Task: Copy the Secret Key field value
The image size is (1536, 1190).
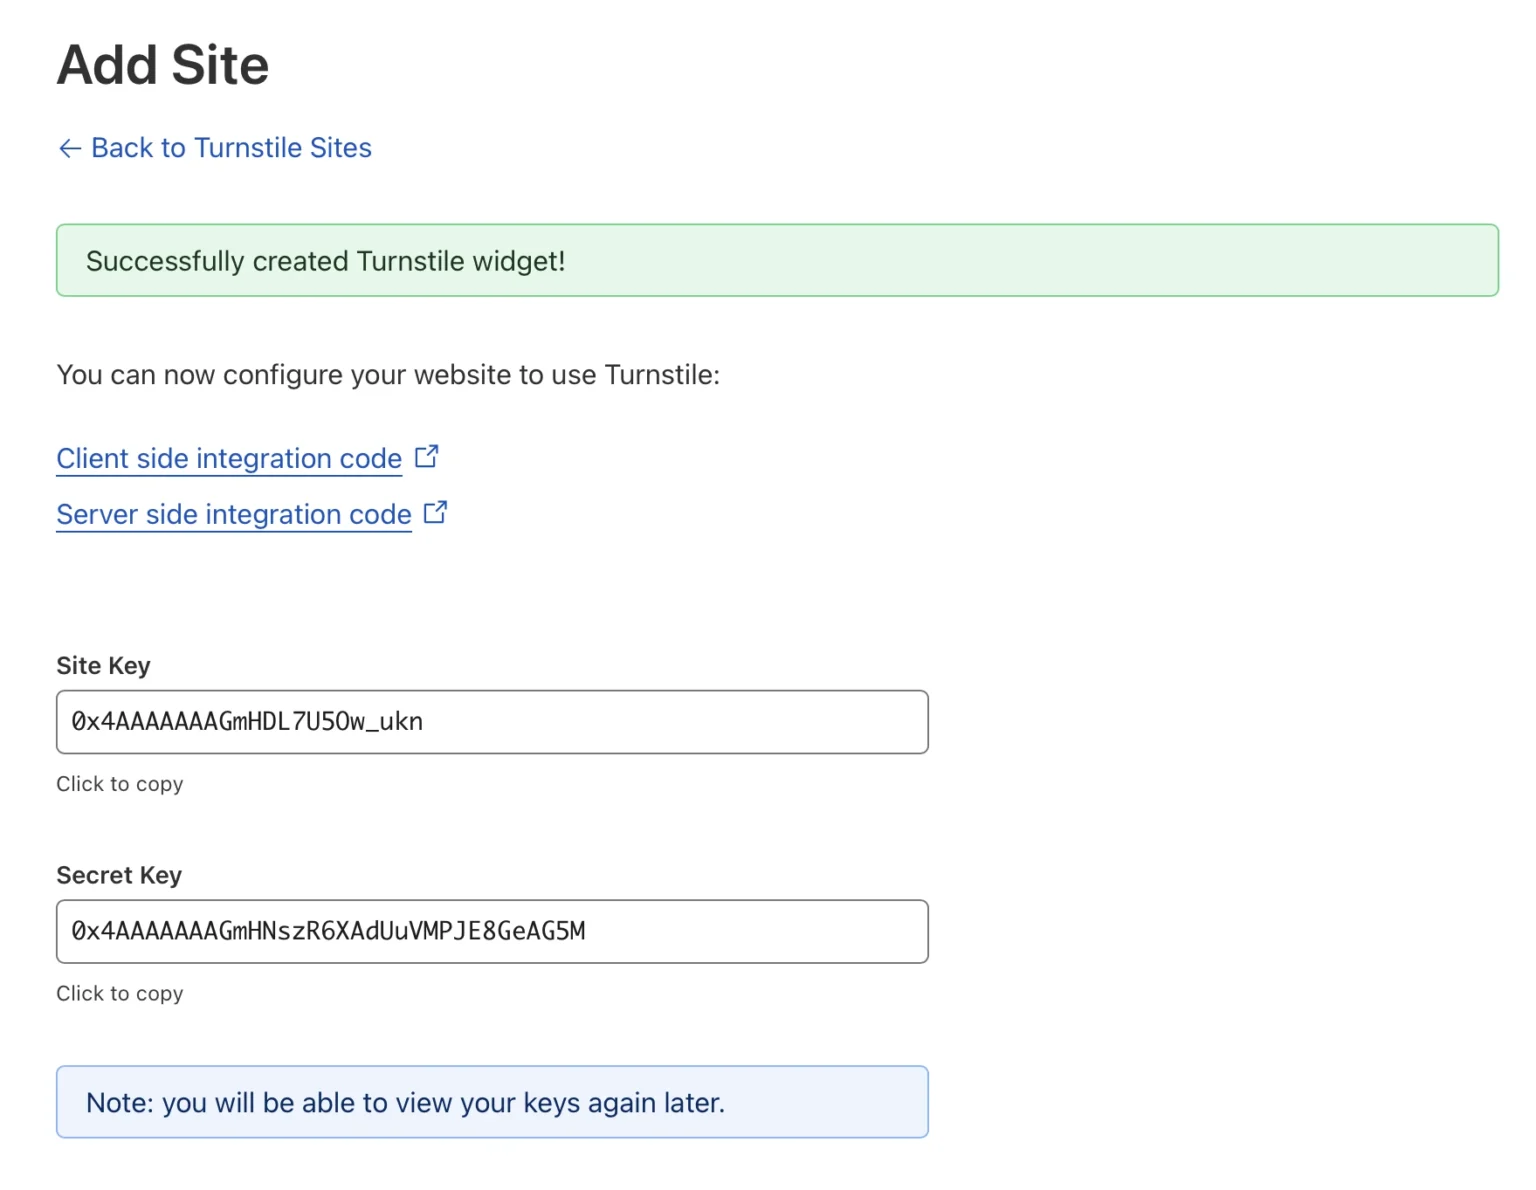Action: [x=492, y=932]
